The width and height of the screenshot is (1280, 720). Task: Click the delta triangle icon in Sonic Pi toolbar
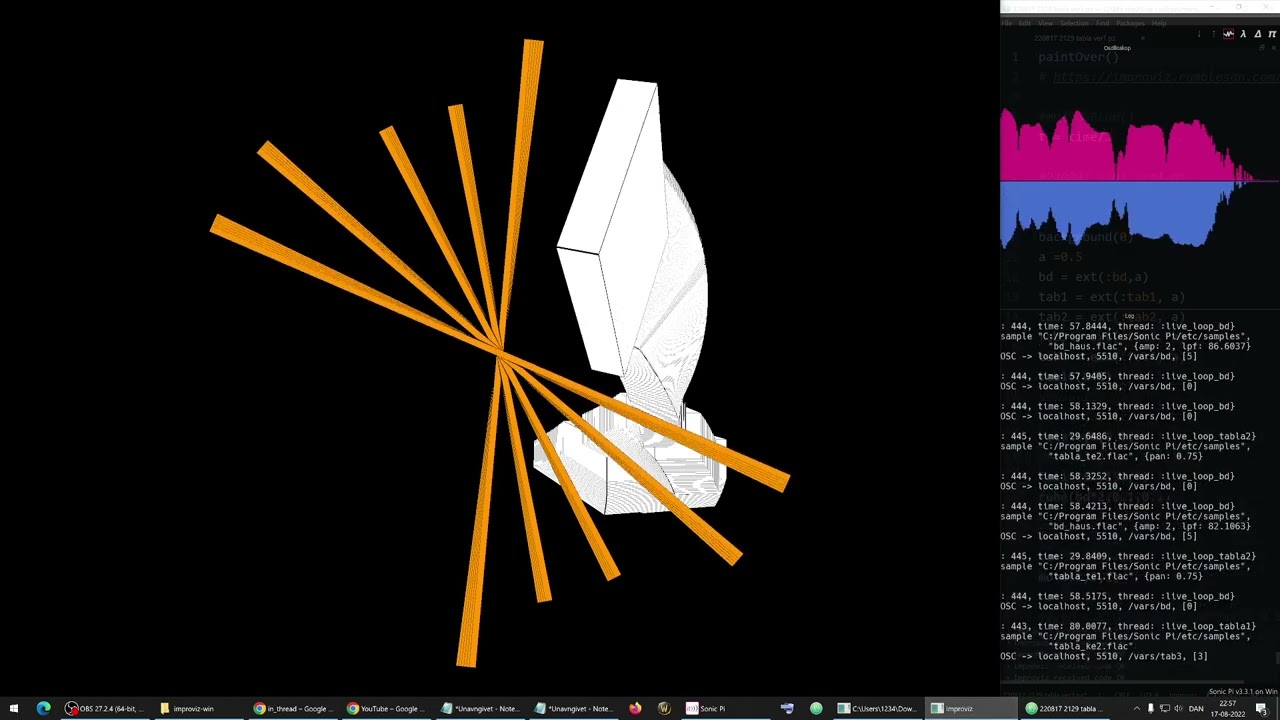(x=1258, y=34)
